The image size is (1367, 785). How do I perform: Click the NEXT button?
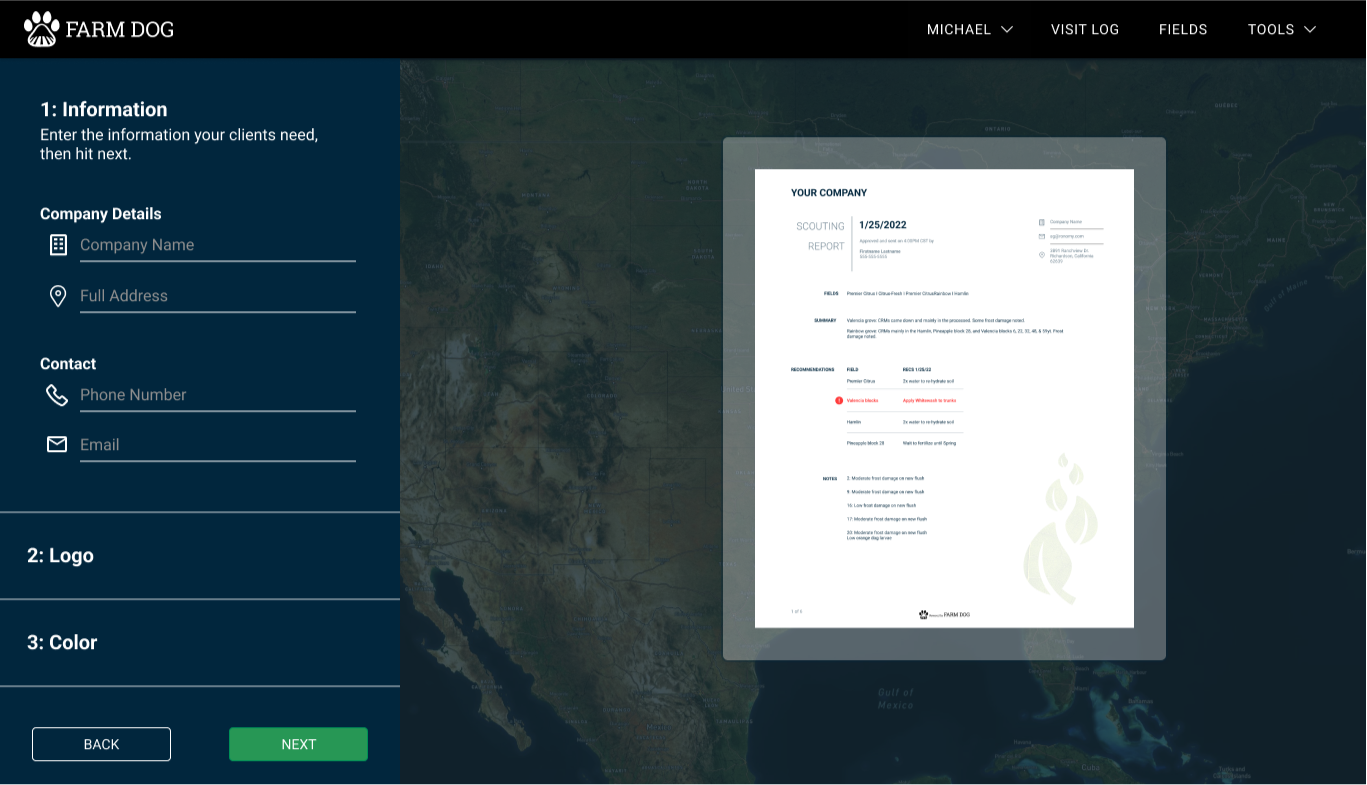coord(298,744)
